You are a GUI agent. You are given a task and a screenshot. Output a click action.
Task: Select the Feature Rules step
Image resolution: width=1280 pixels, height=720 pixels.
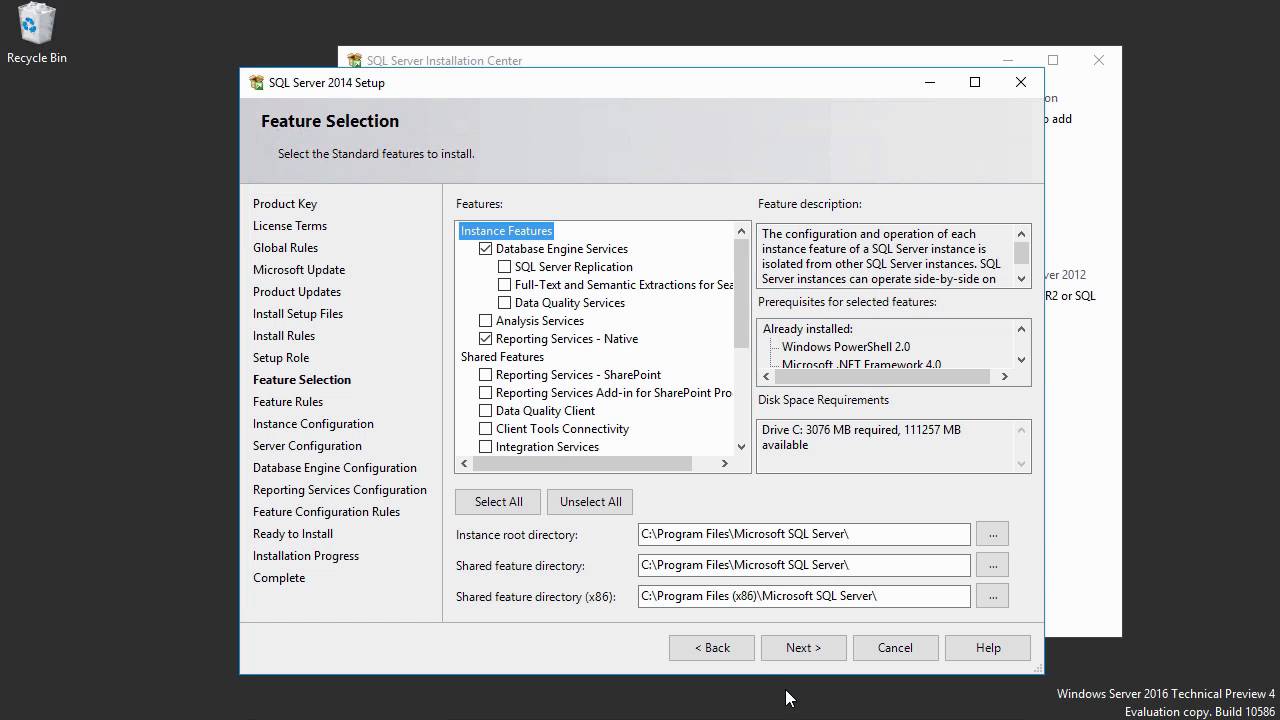click(288, 402)
